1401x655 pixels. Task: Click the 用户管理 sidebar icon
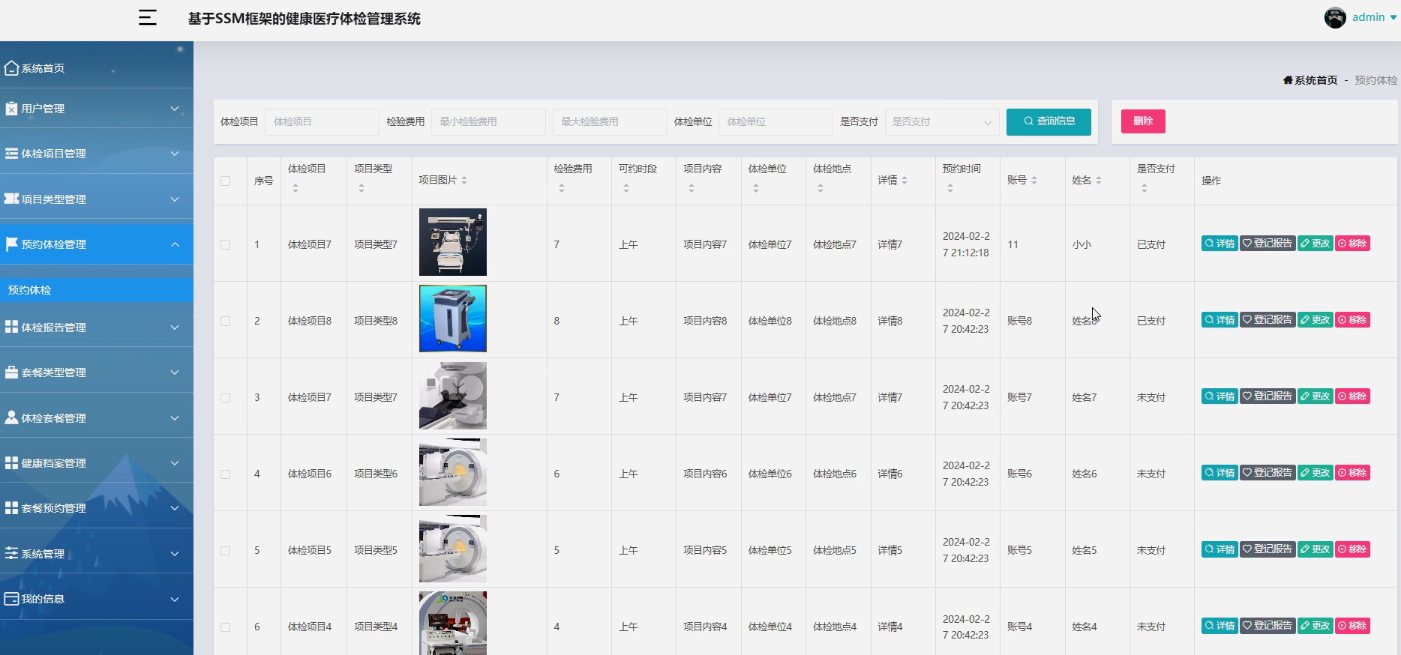(11, 108)
